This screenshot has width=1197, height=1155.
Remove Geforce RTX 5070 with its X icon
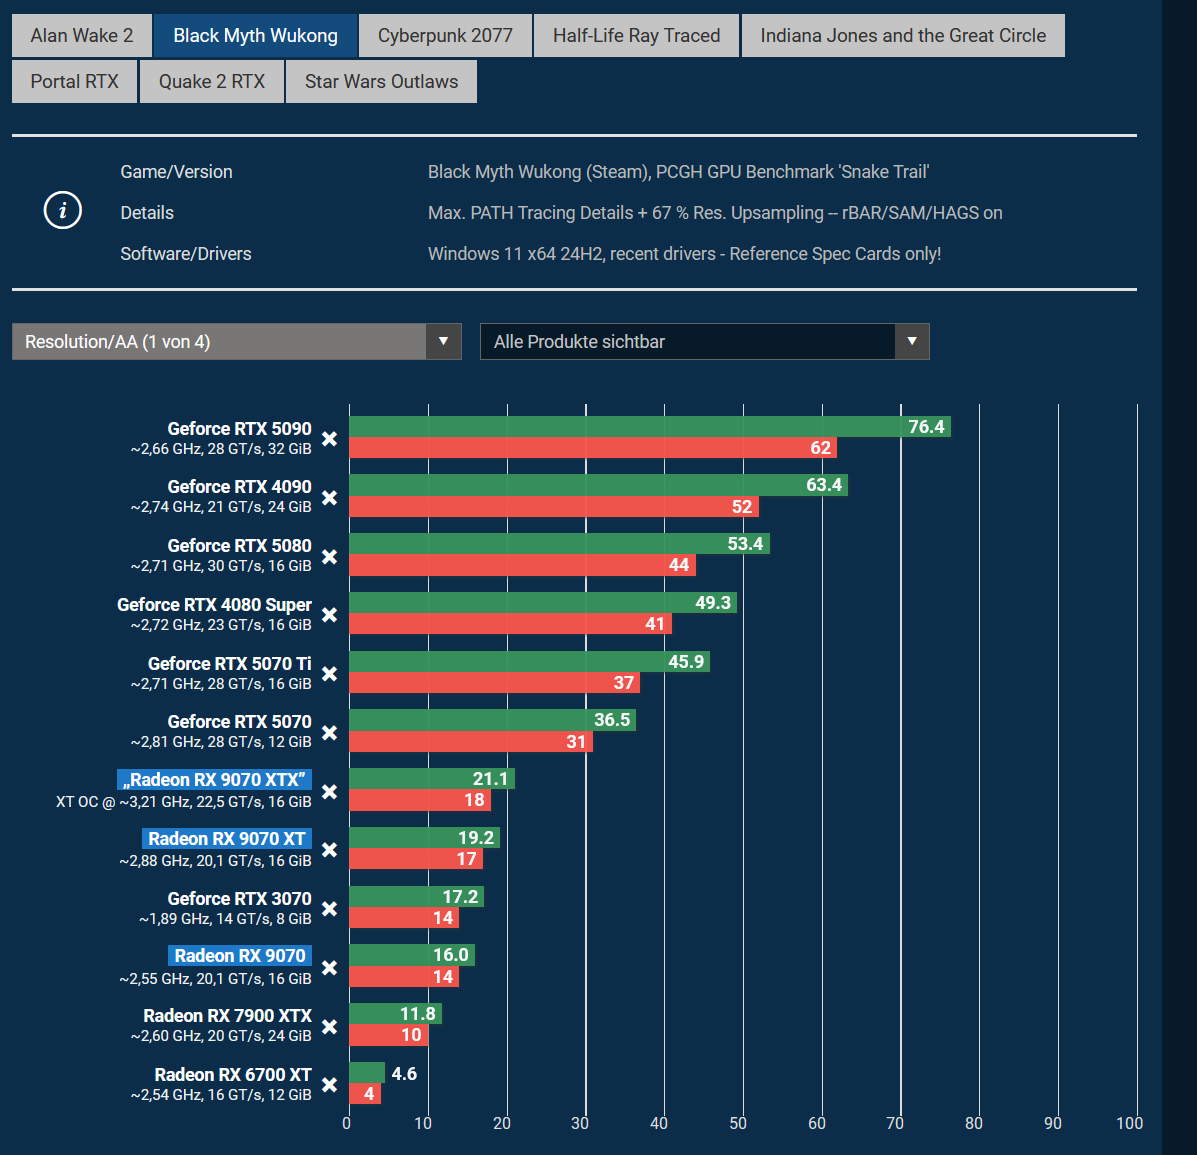329,732
